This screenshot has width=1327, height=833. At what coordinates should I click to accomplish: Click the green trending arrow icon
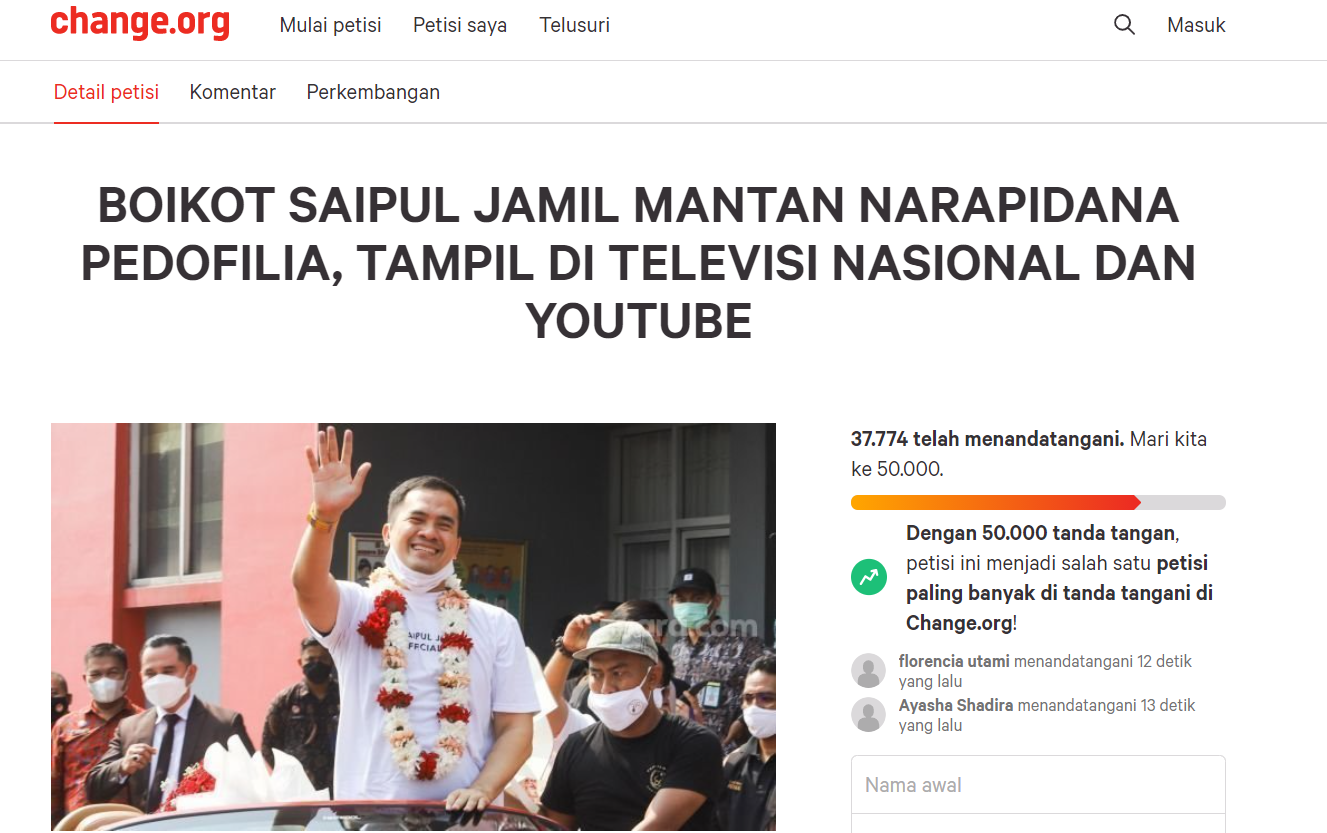click(x=869, y=577)
